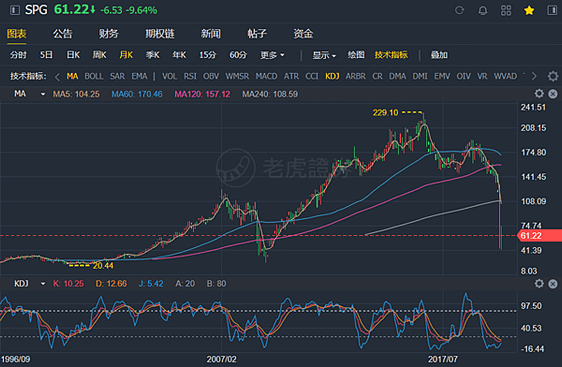The image size is (562, 367).
Task: Toggle the CCI indicator
Action: point(312,76)
